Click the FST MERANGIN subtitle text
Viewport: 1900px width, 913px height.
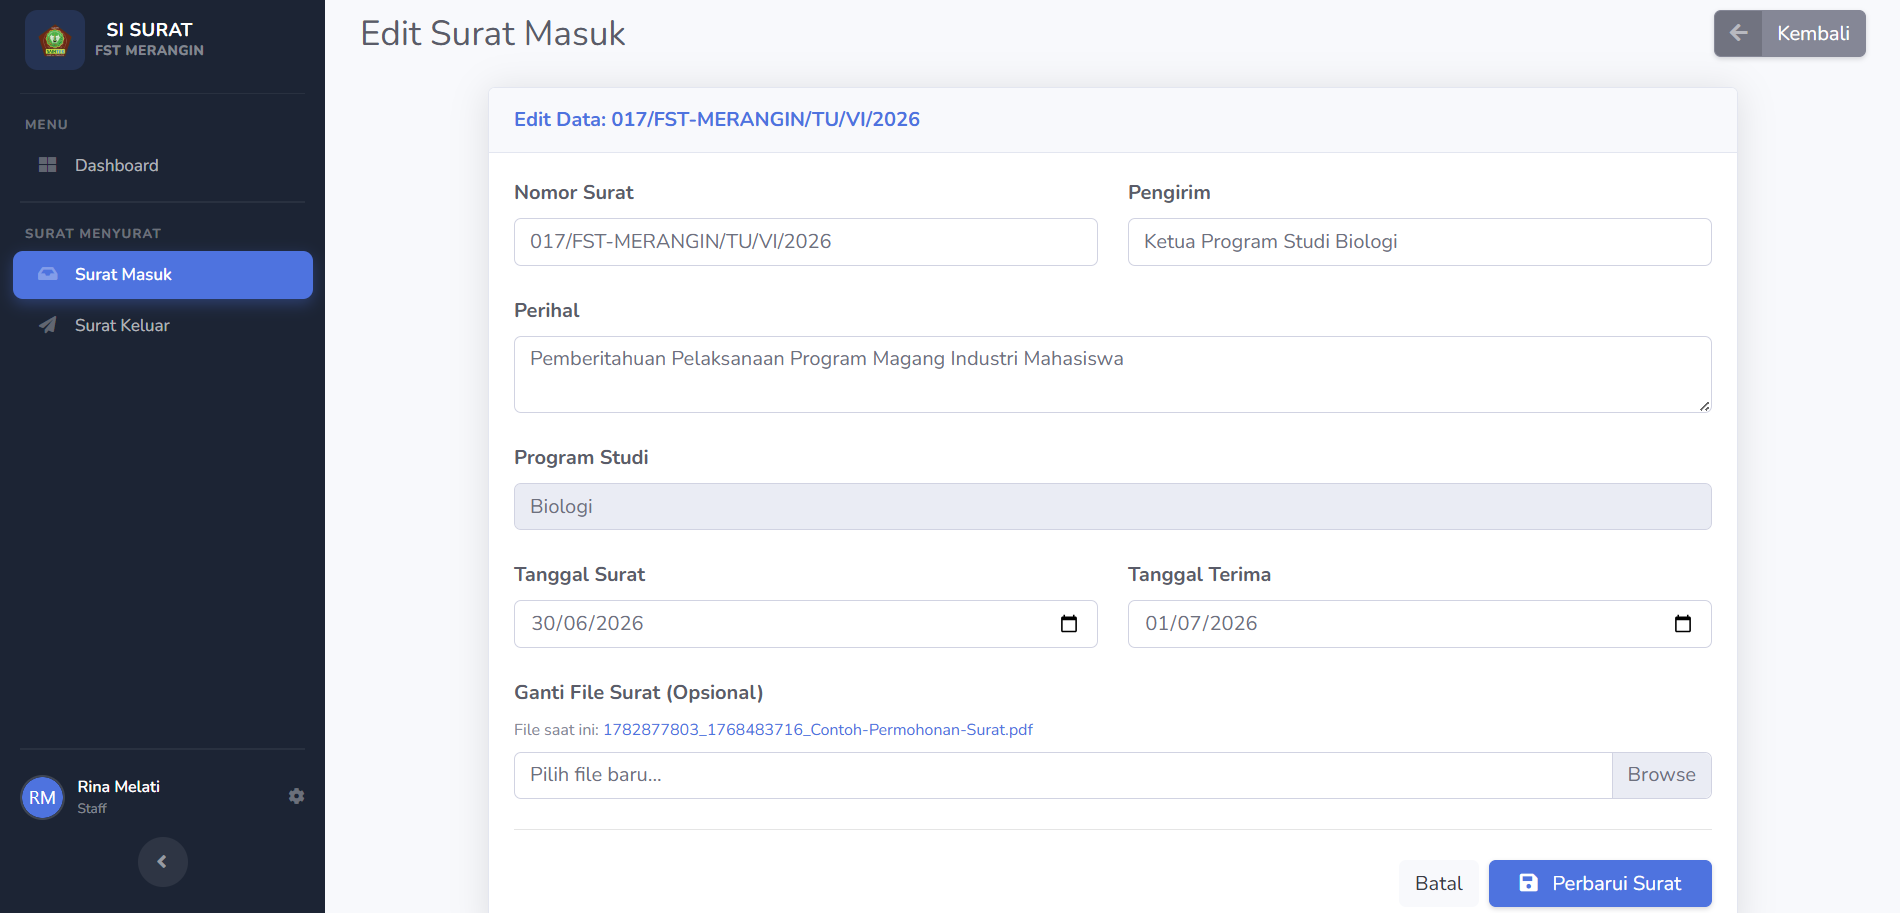point(149,50)
